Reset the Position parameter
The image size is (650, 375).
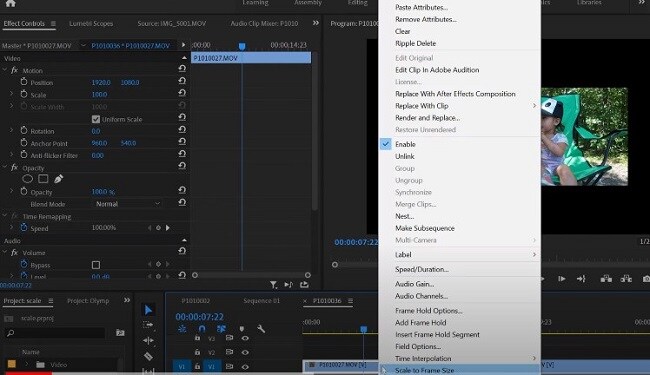(182, 81)
